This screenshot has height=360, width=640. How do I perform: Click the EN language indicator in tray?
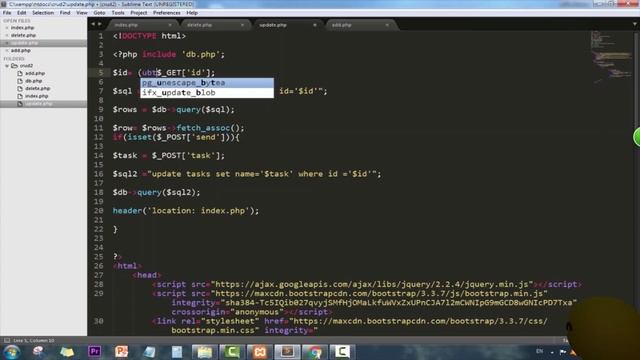(x=539, y=351)
